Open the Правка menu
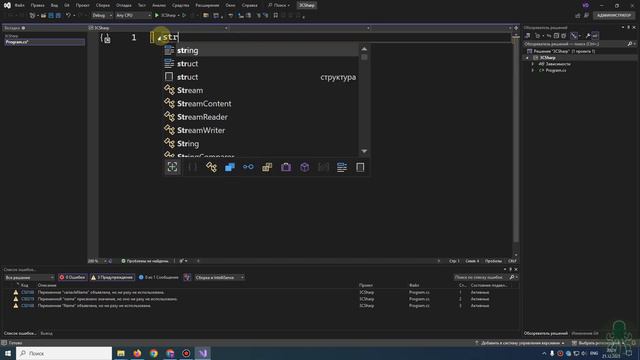This screenshot has height=360, width=640. pos(37,5)
